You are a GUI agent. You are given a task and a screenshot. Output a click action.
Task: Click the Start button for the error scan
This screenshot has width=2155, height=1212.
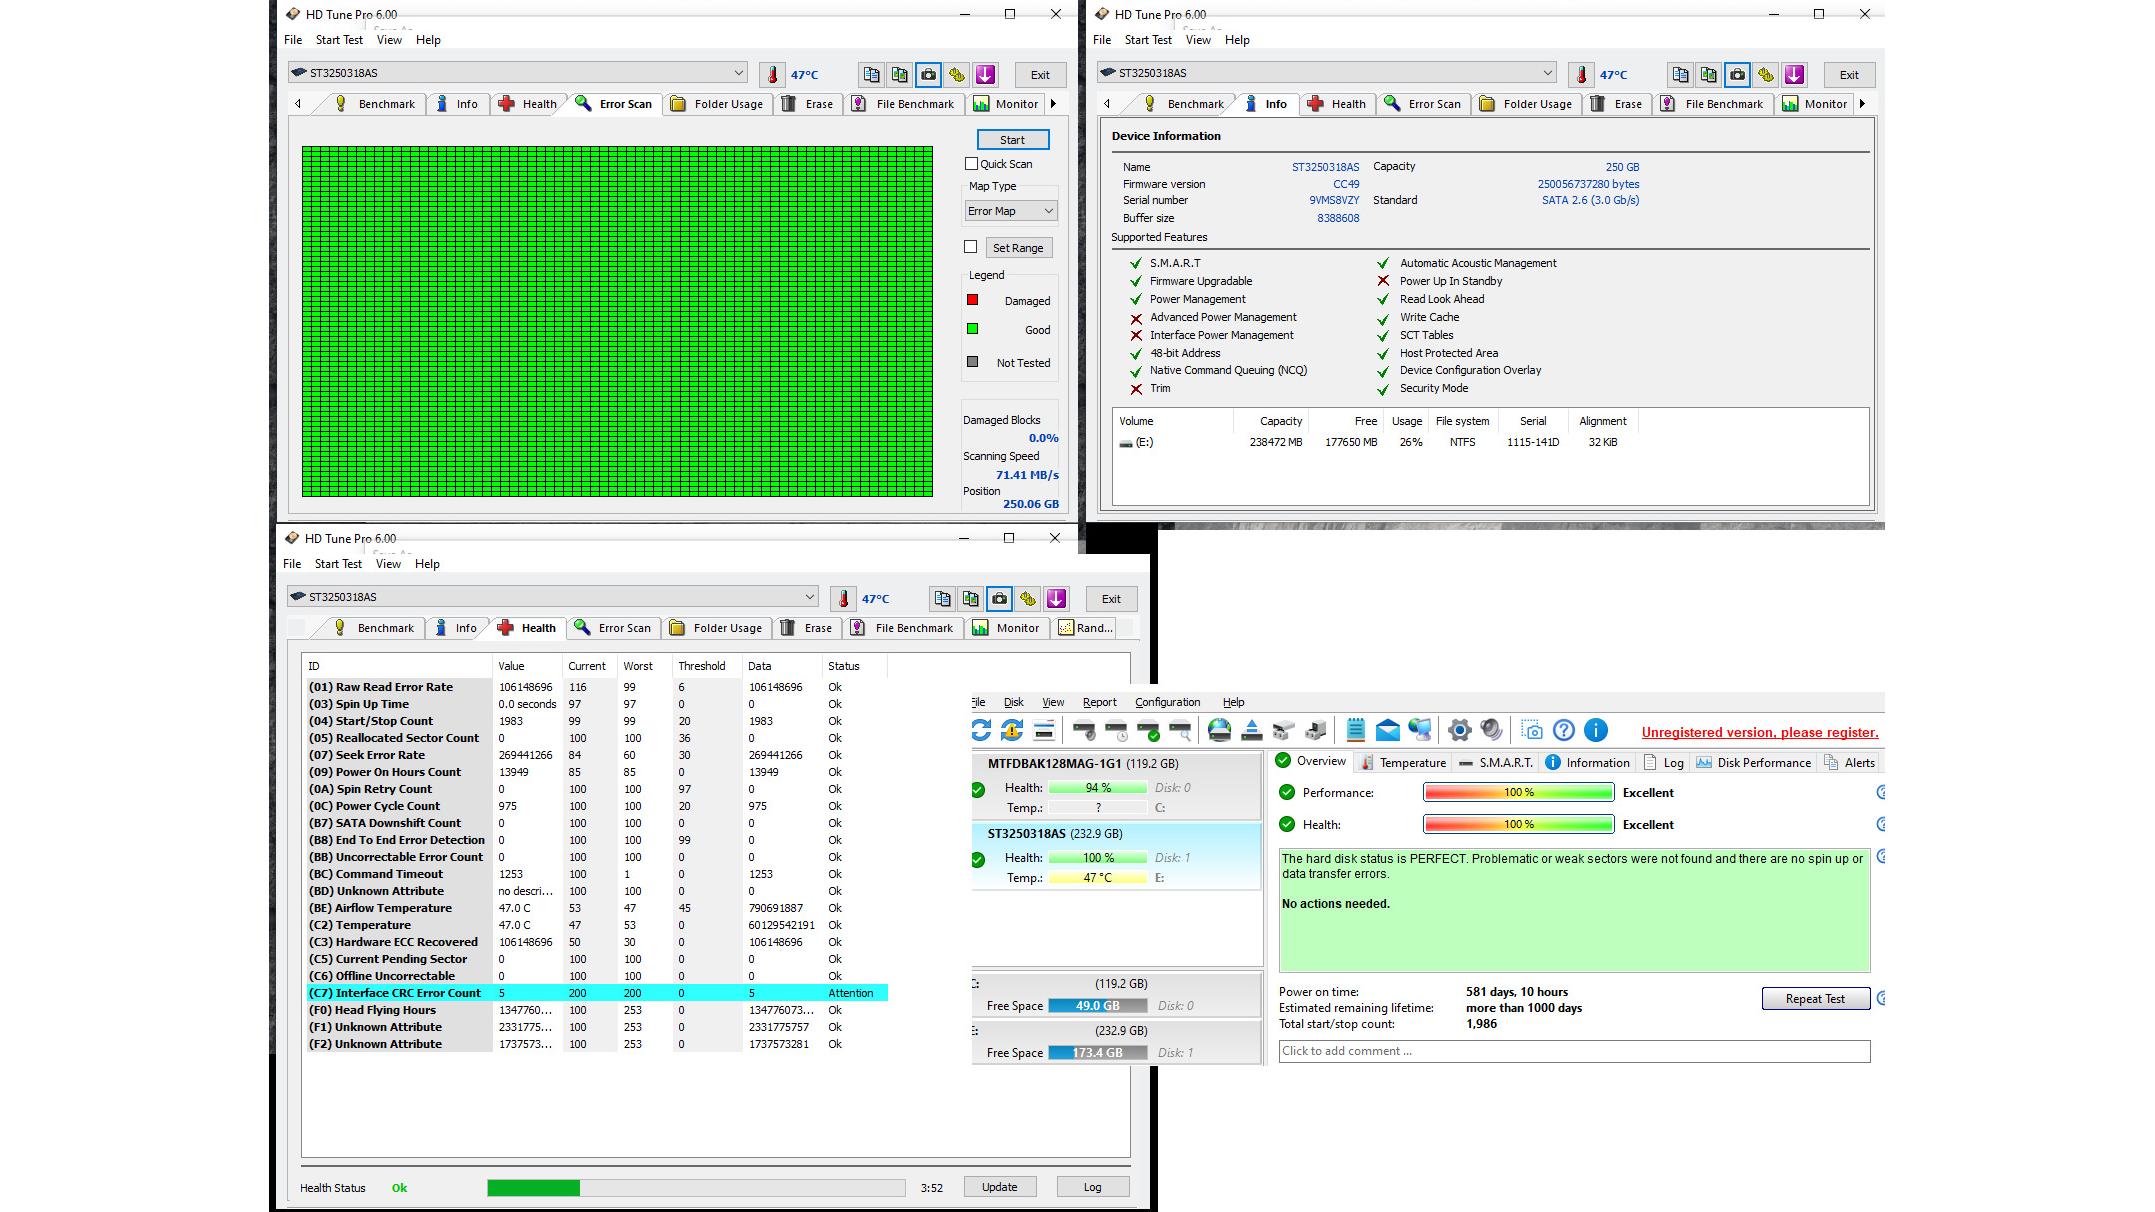click(x=1012, y=140)
